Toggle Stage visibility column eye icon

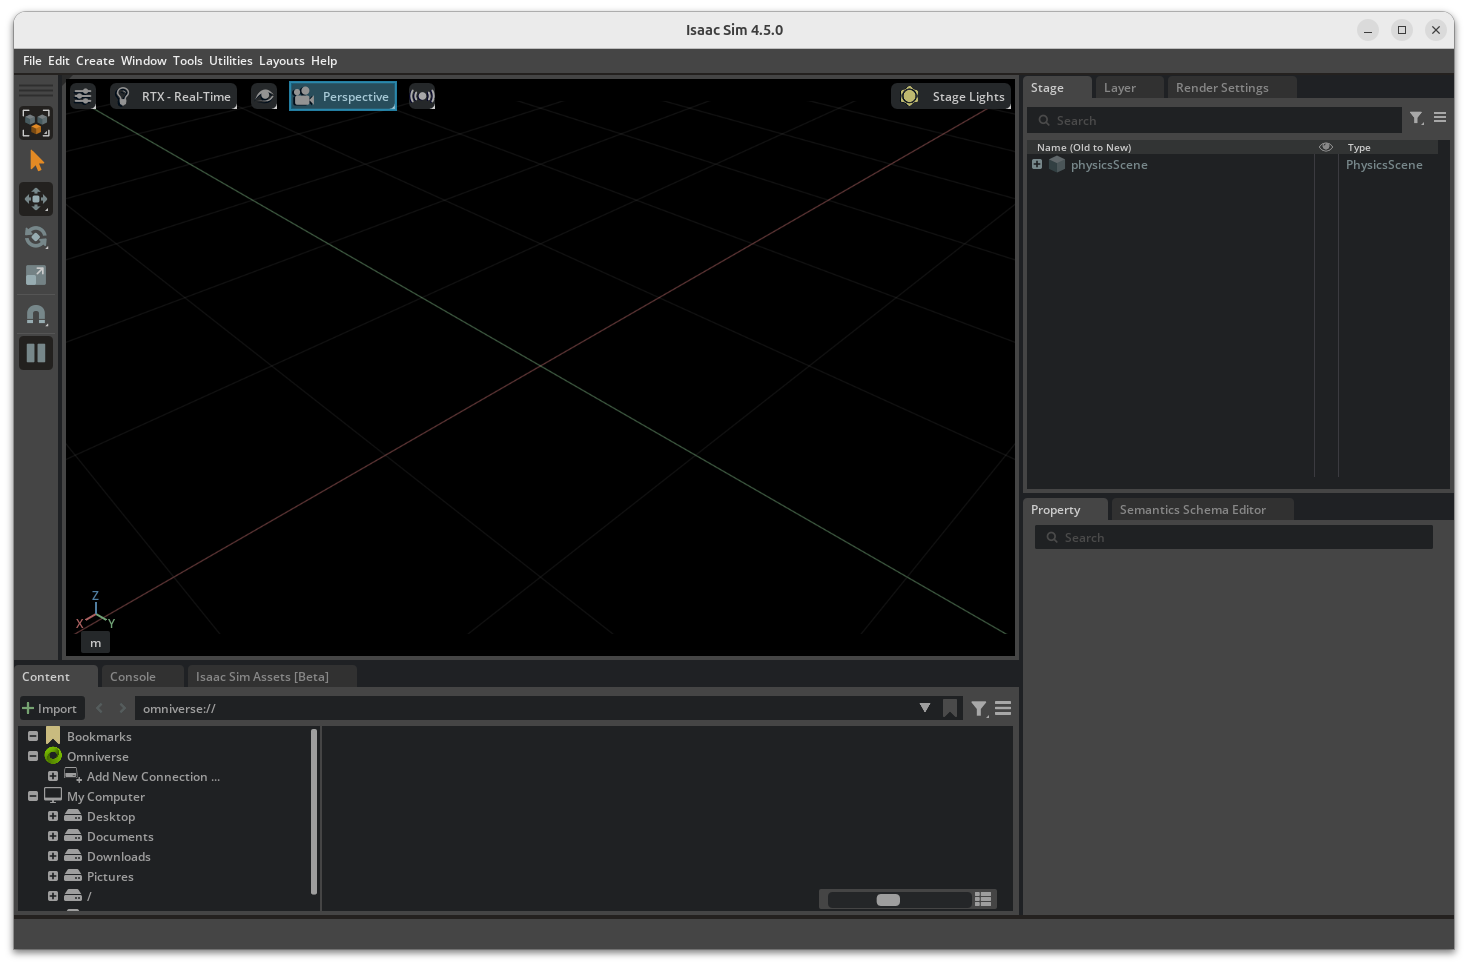click(x=1326, y=147)
